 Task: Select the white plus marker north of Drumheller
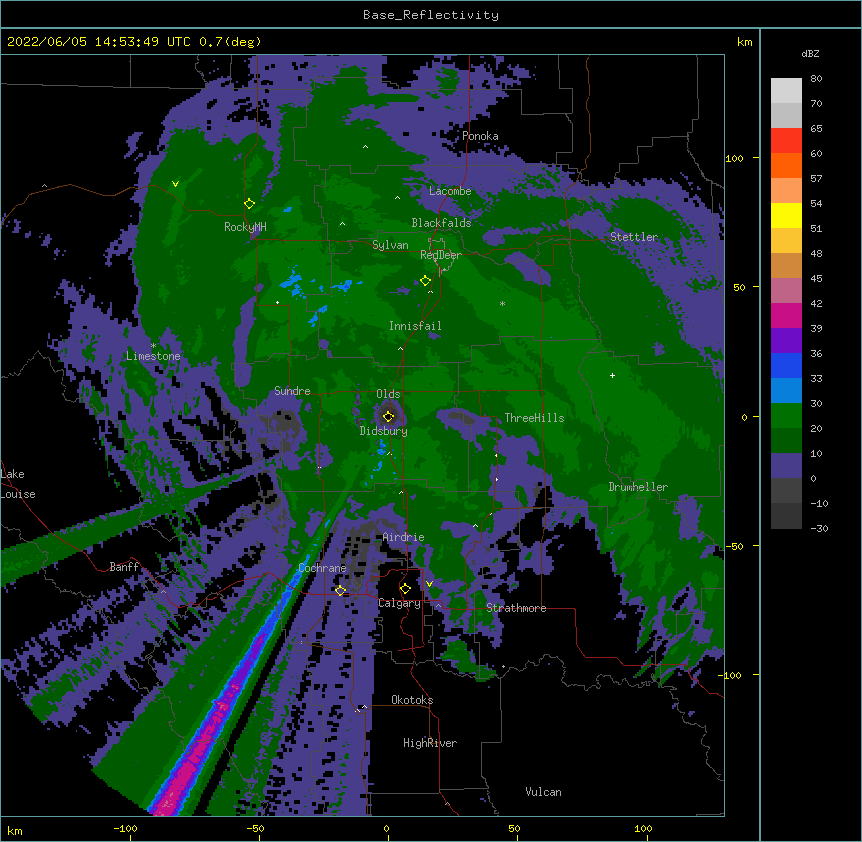612,375
